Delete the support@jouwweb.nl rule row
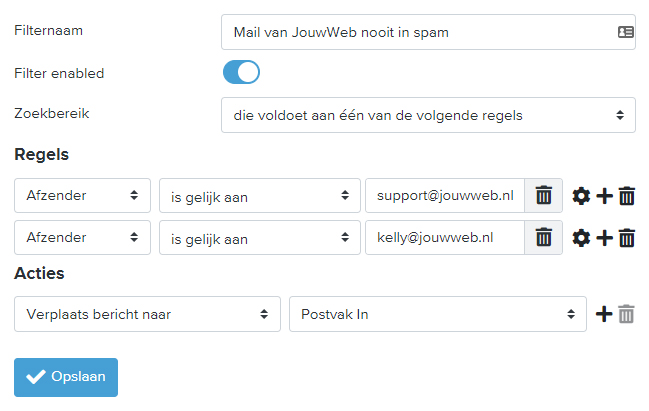Viewport: 649px width, 411px height. click(x=627, y=196)
